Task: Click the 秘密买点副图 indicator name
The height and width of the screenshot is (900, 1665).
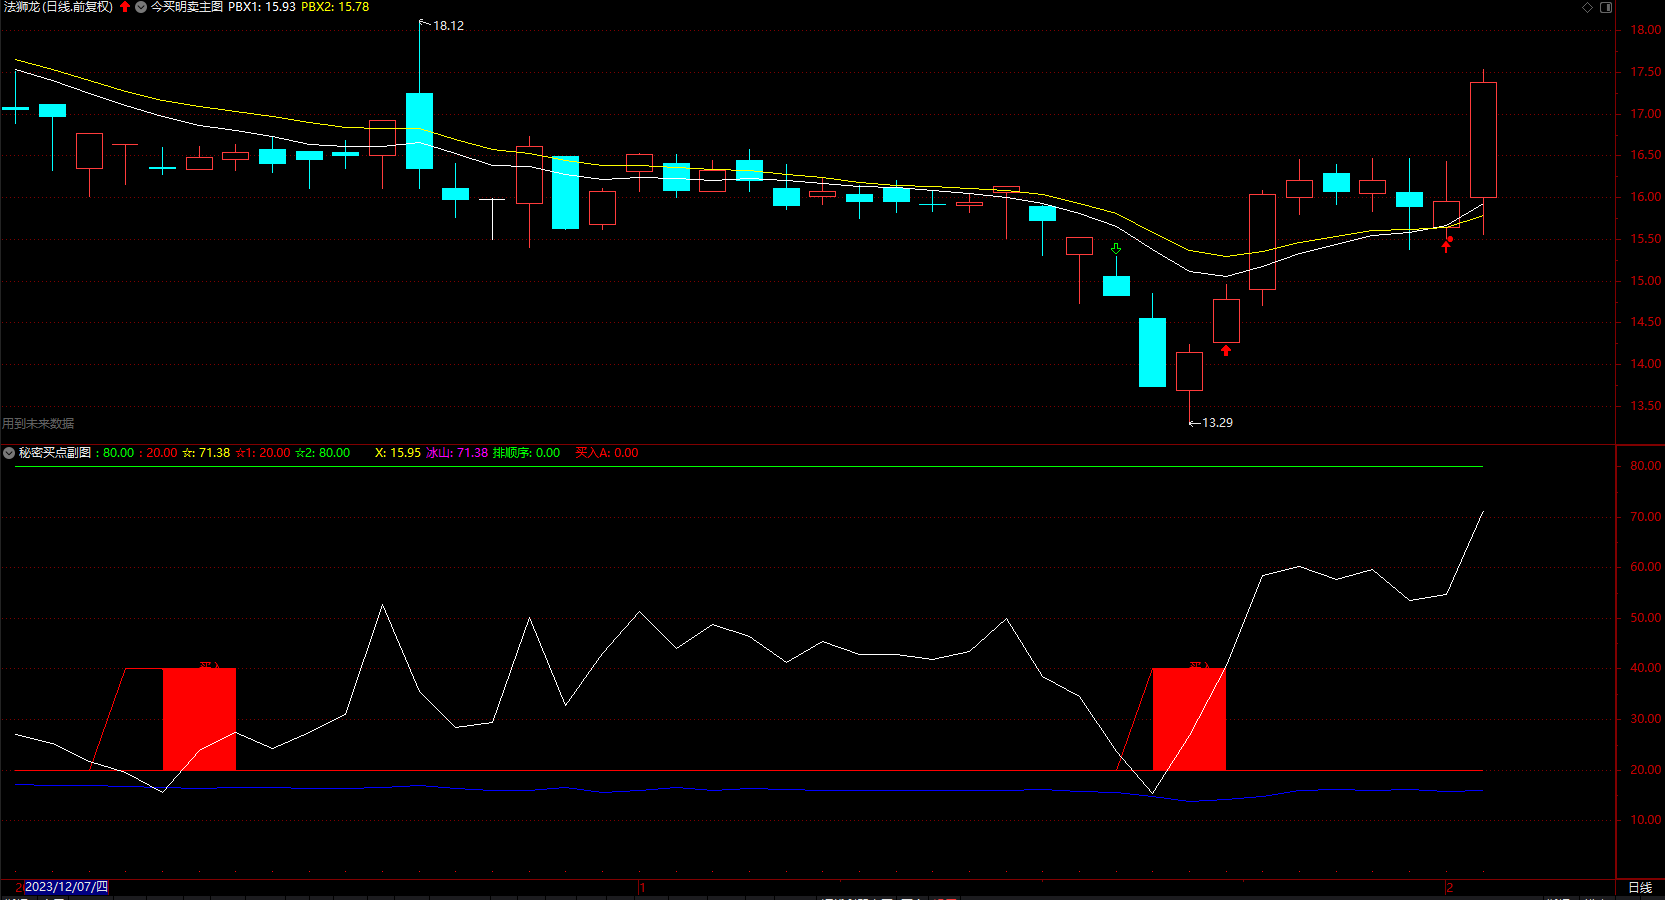Action: coord(55,453)
